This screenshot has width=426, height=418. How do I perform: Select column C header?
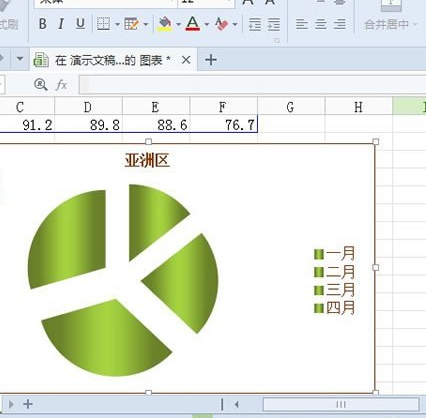click(x=27, y=107)
